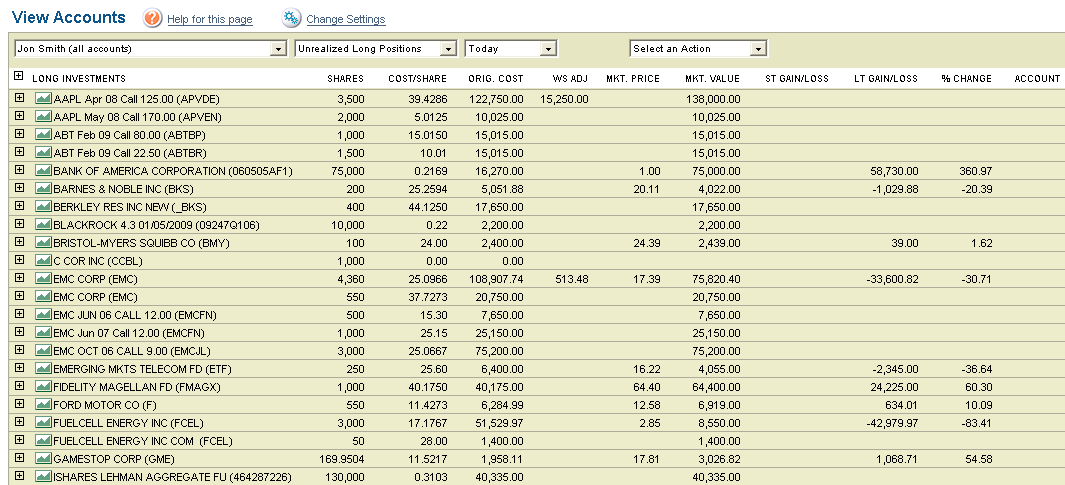Screen dimensions: 1065x485
Task: Click the ST GAIN/LOSS column header
Action: point(797,79)
